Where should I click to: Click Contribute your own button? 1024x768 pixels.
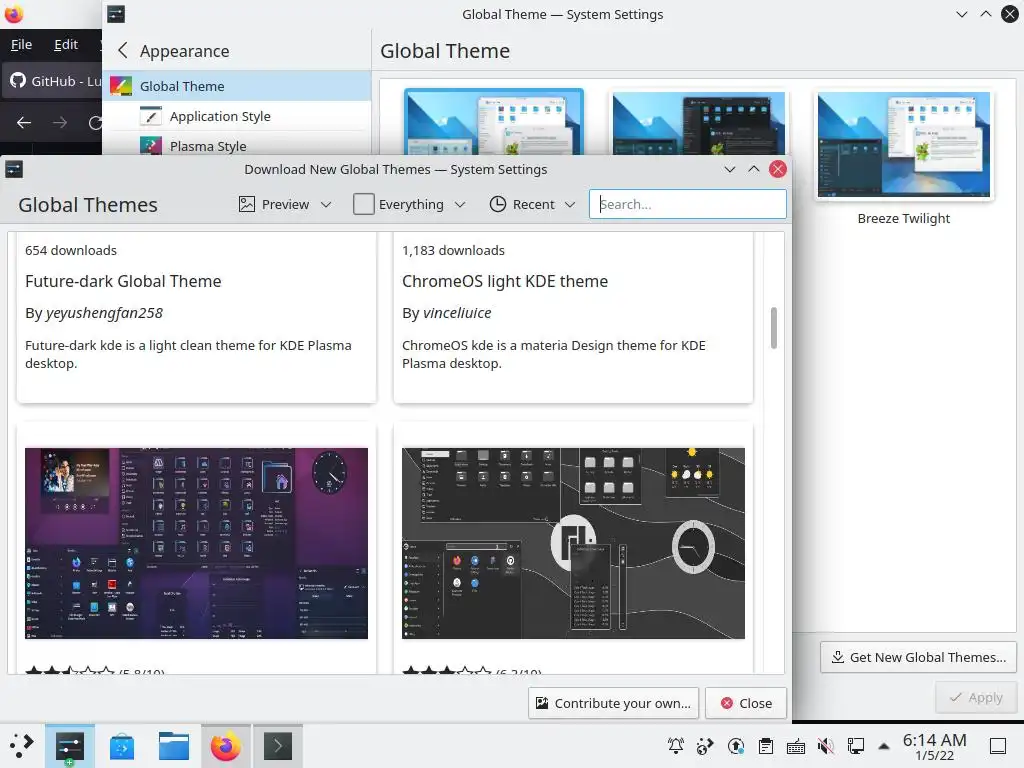point(613,703)
